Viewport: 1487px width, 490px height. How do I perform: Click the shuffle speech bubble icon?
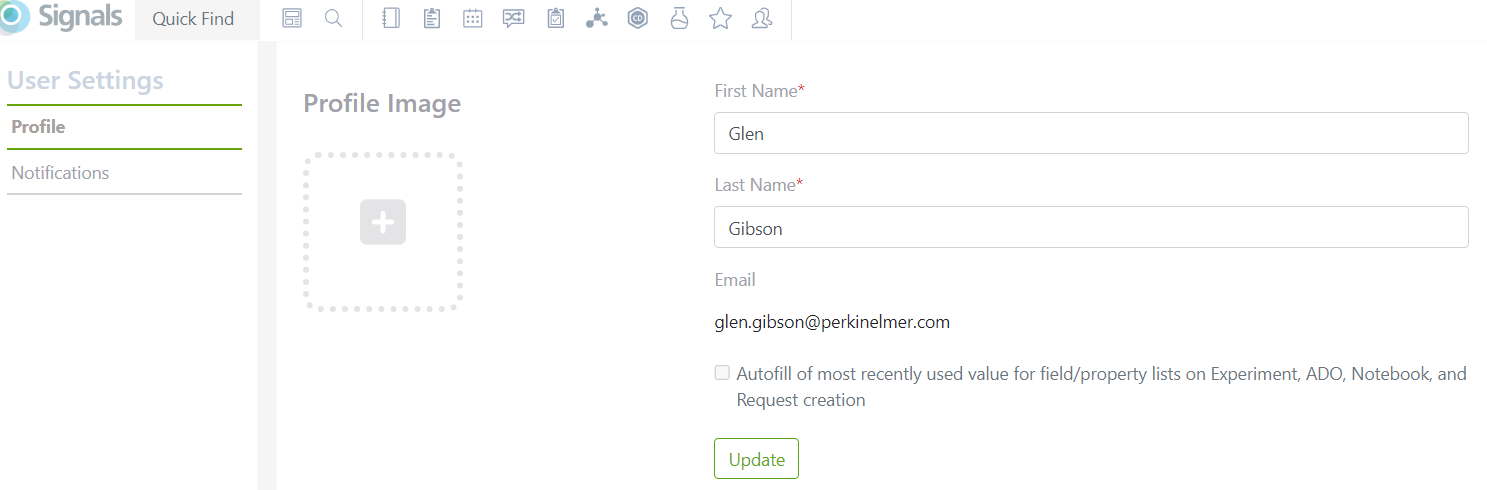pos(514,19)
